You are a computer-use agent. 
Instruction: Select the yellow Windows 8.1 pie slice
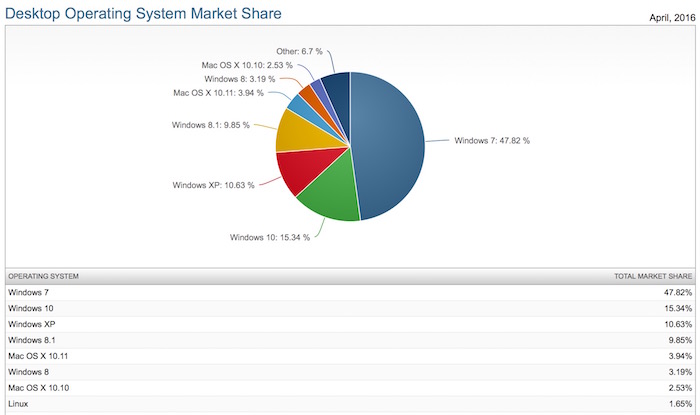(297, 130)
